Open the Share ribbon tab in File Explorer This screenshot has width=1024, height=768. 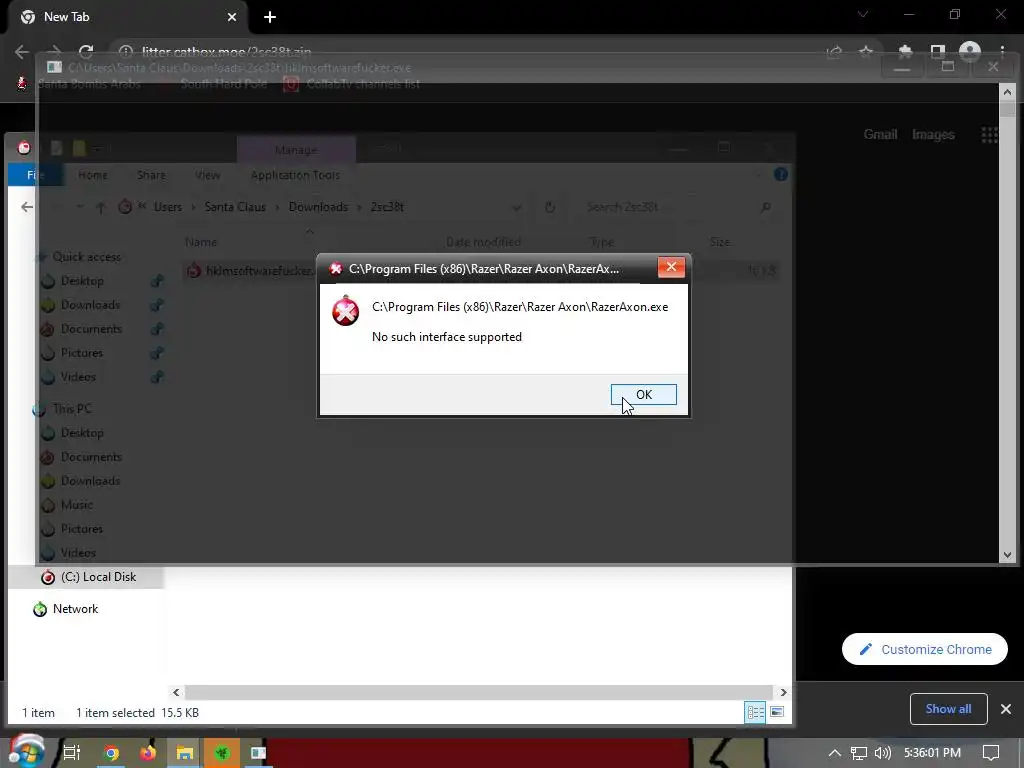[x=151, y=175]
